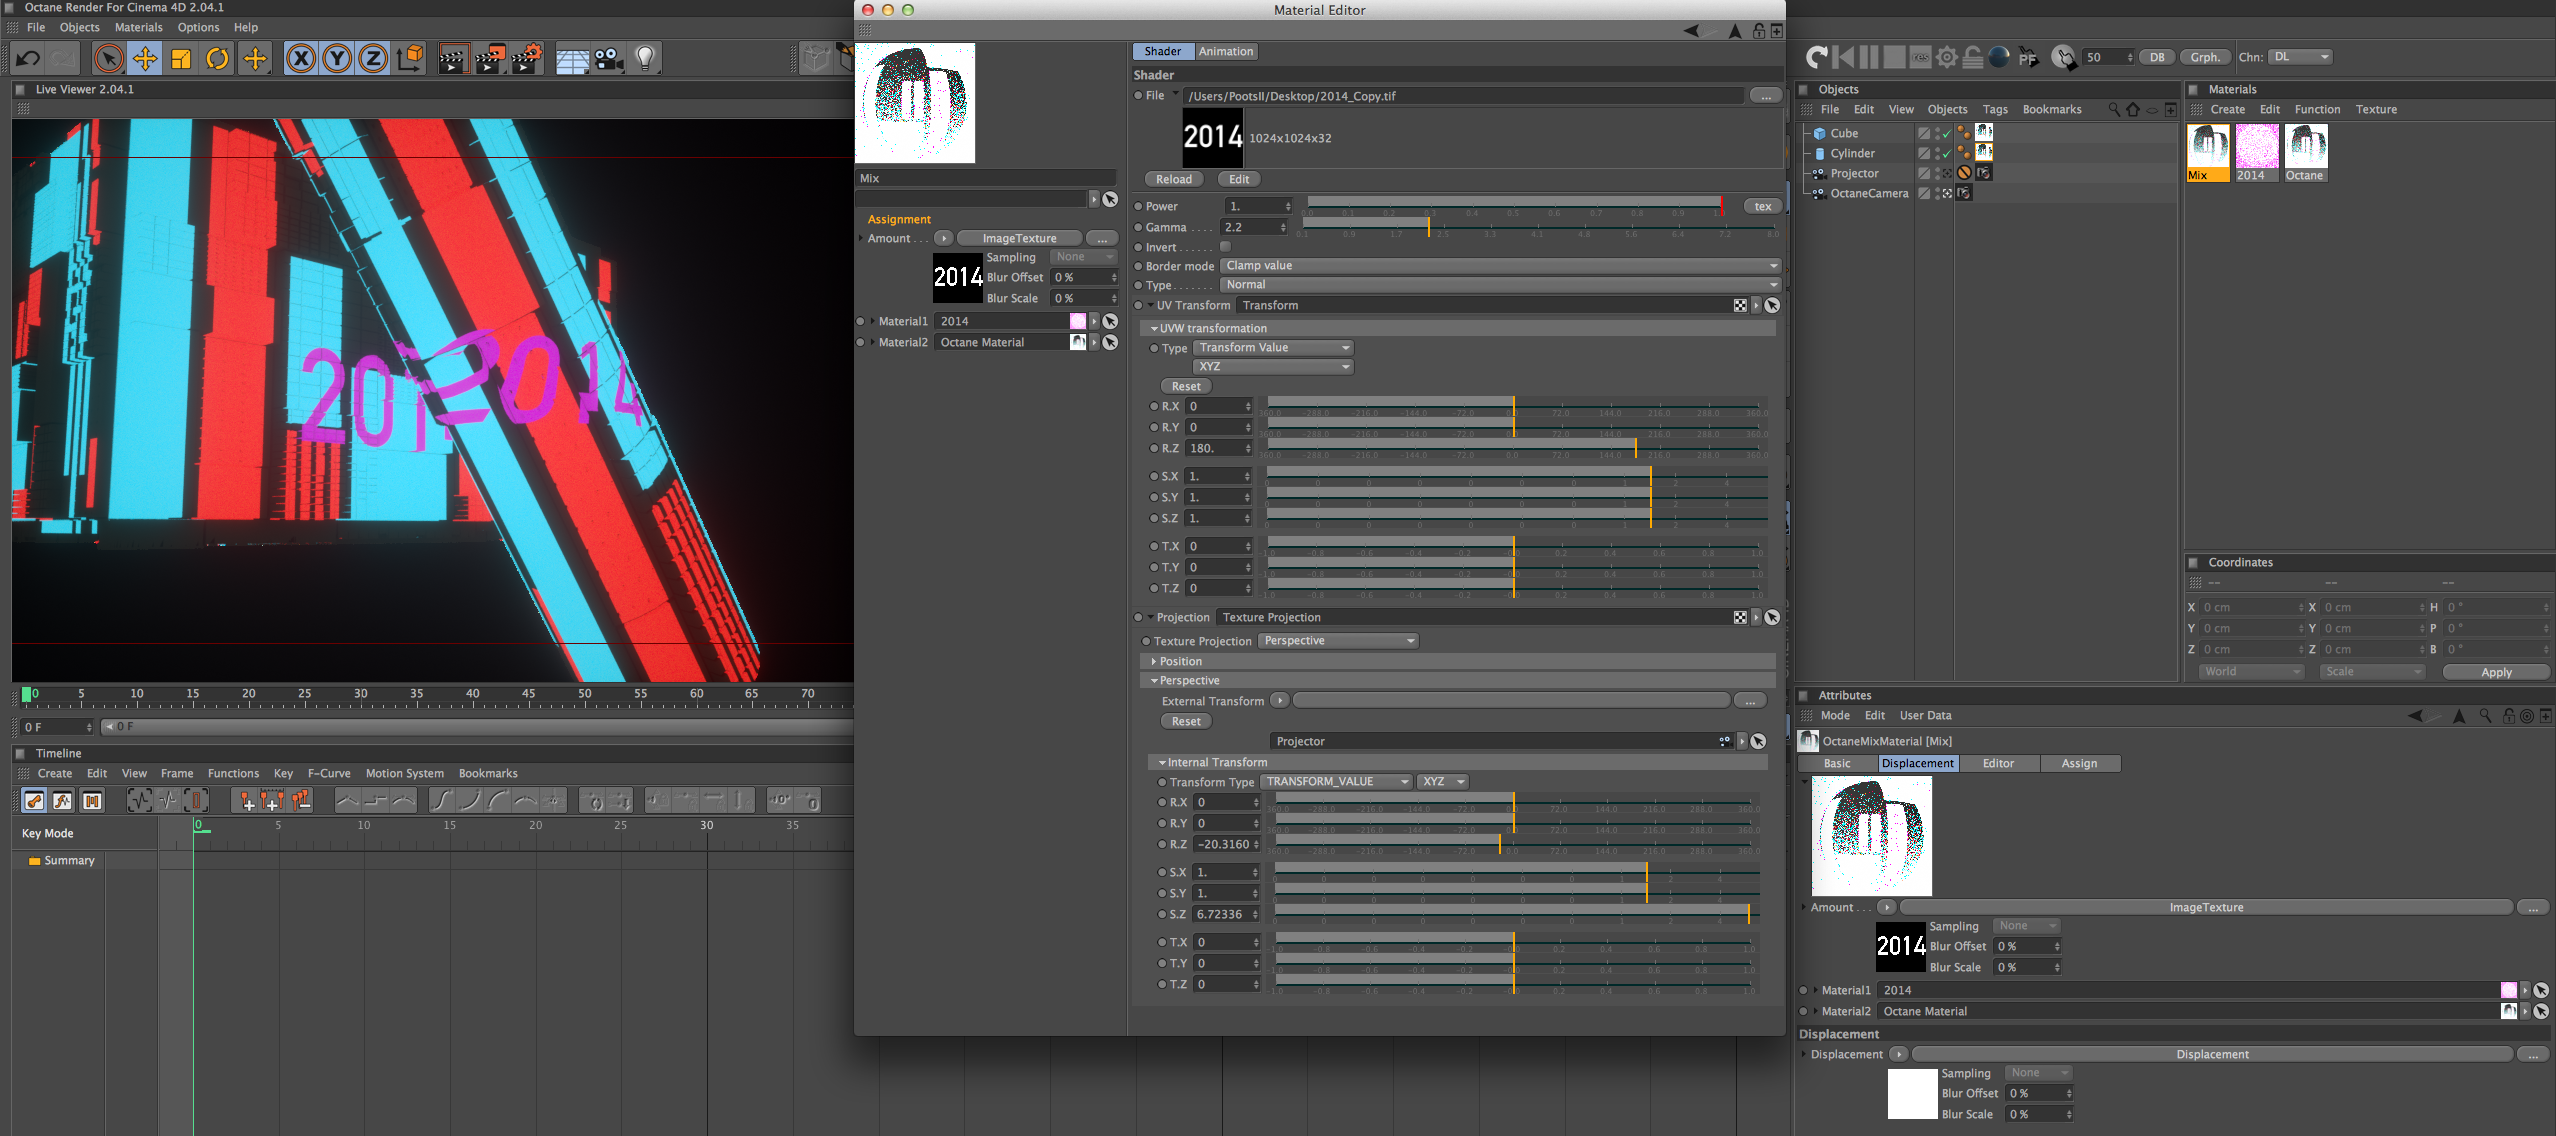Image resolution: width=2556 pixels, height=1136 pixels.
Task: Toggle the Y axis lock
Action: [x=337, y=59]
